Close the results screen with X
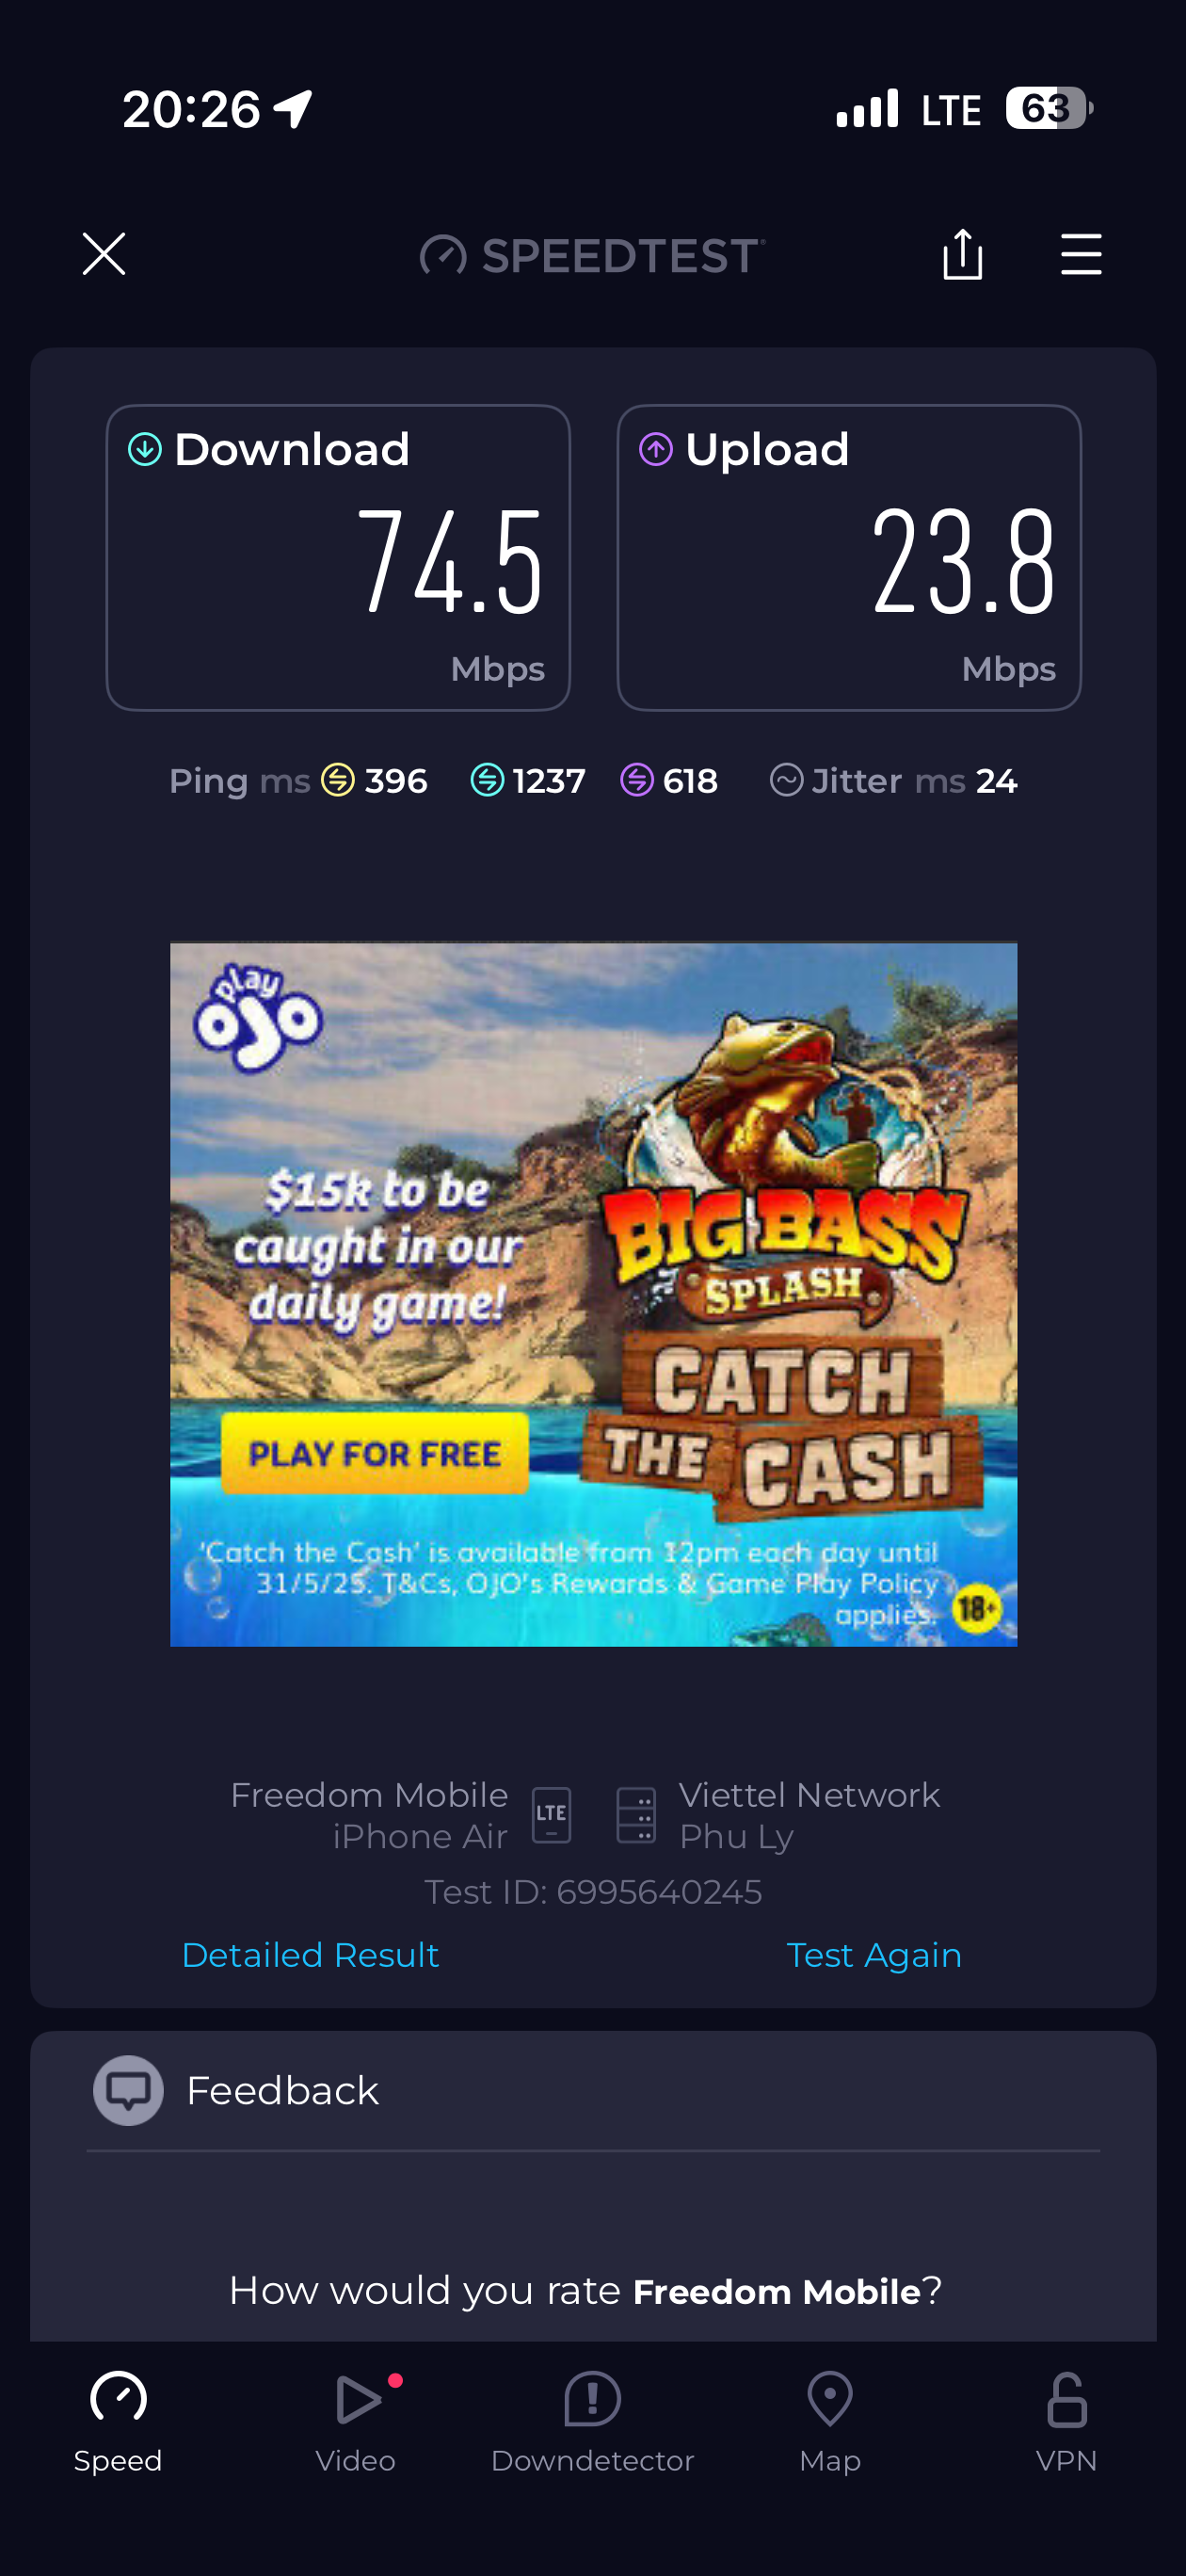This screenshot has width=1186, height=2576. (104, 254)
